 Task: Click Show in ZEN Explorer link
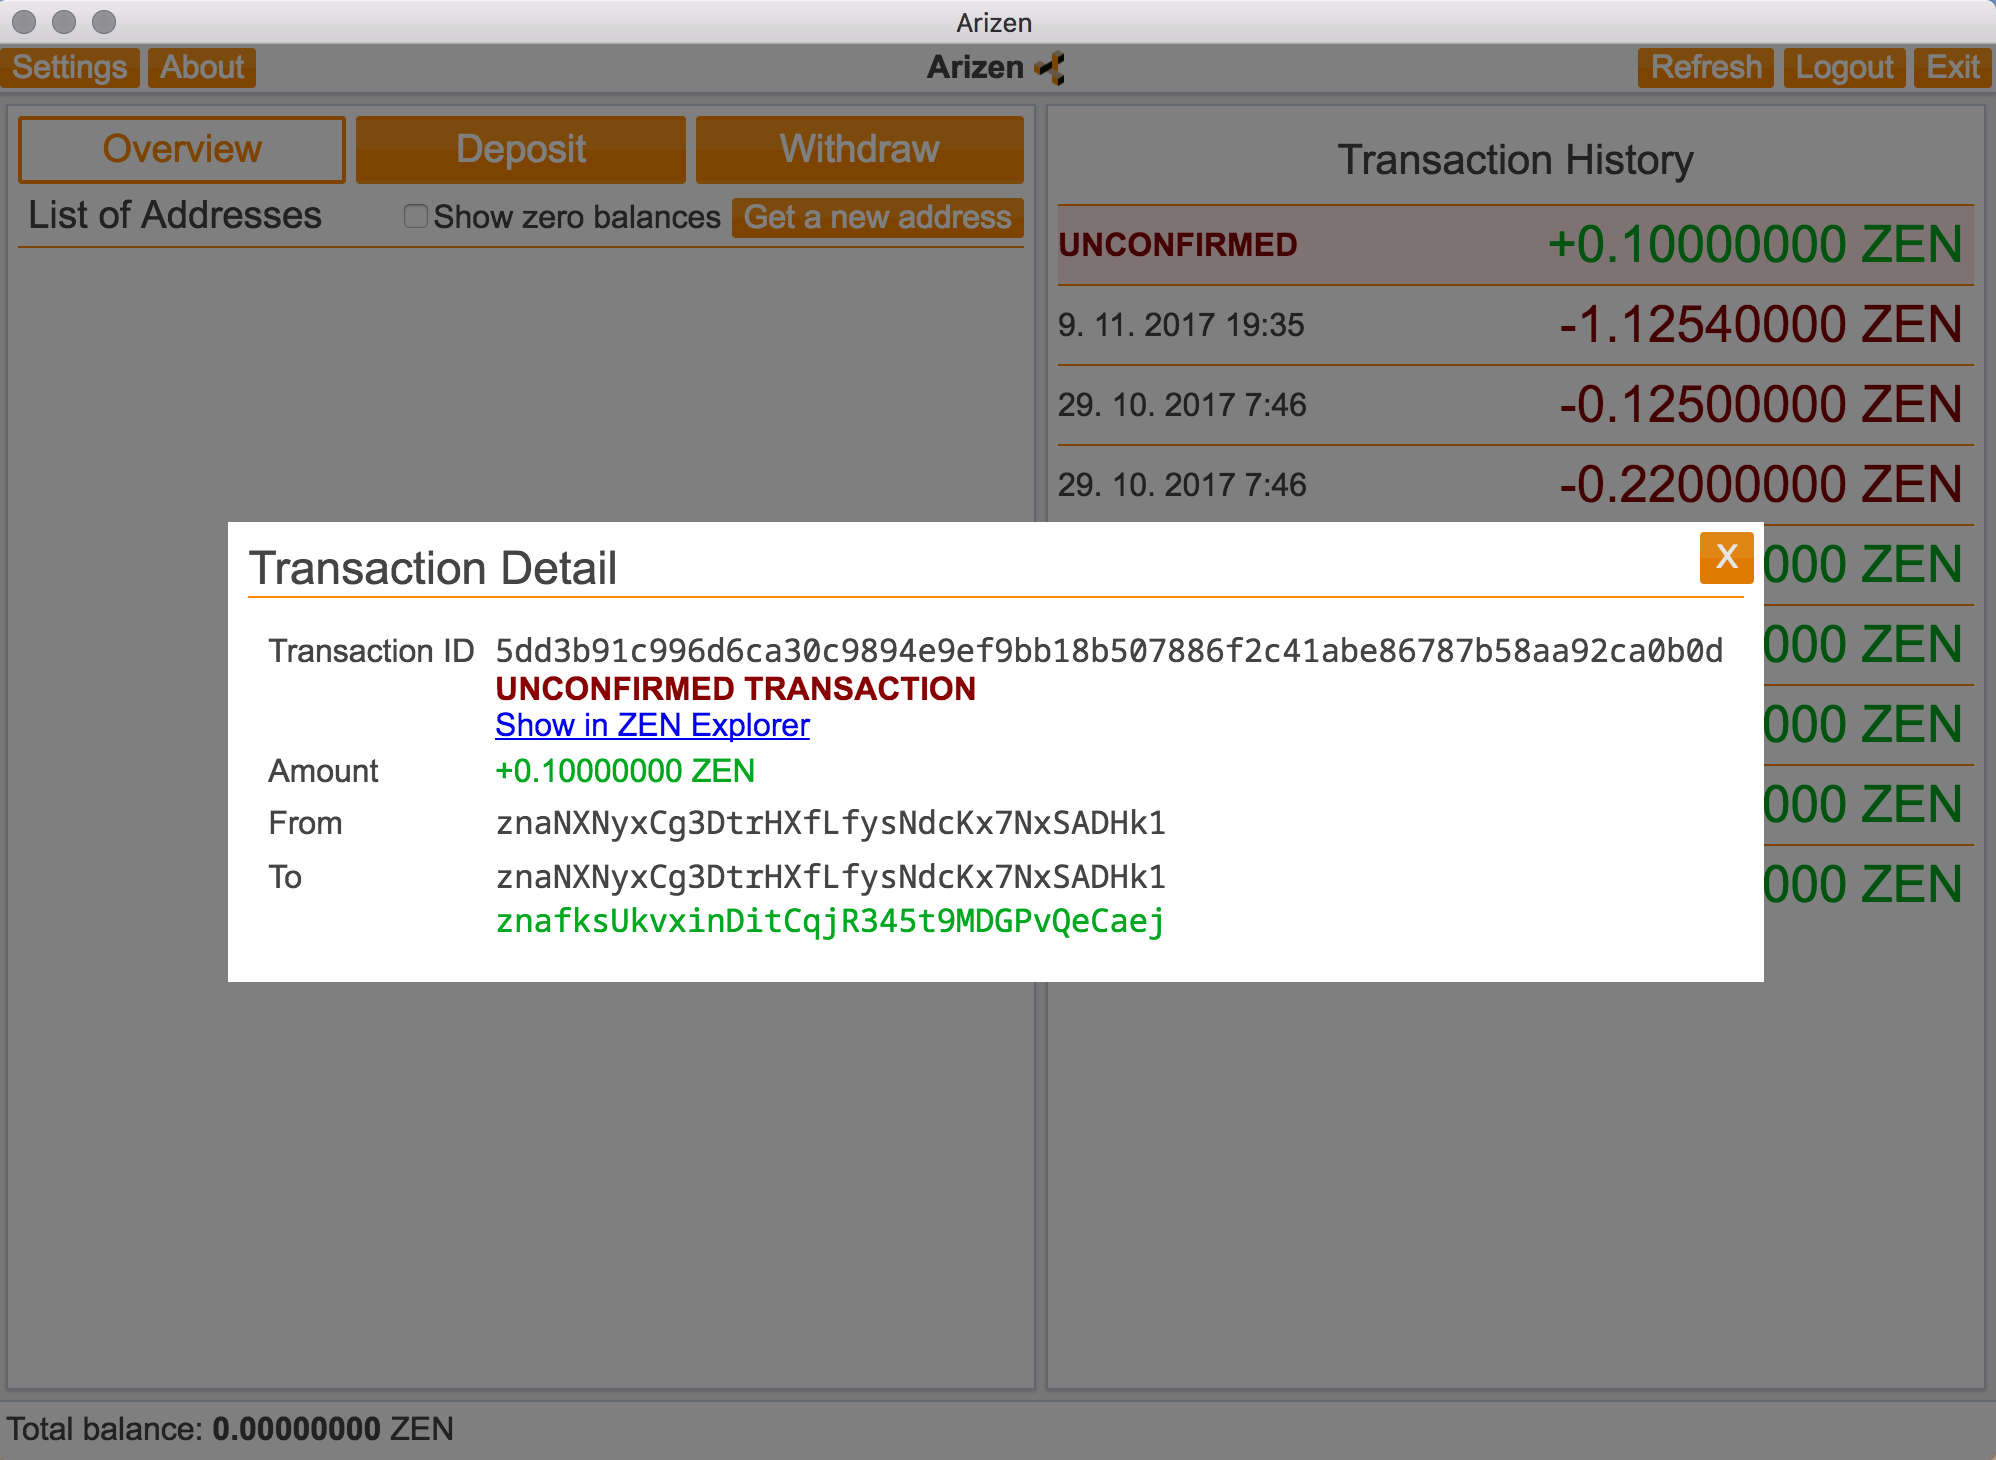[x=651, y=725]
